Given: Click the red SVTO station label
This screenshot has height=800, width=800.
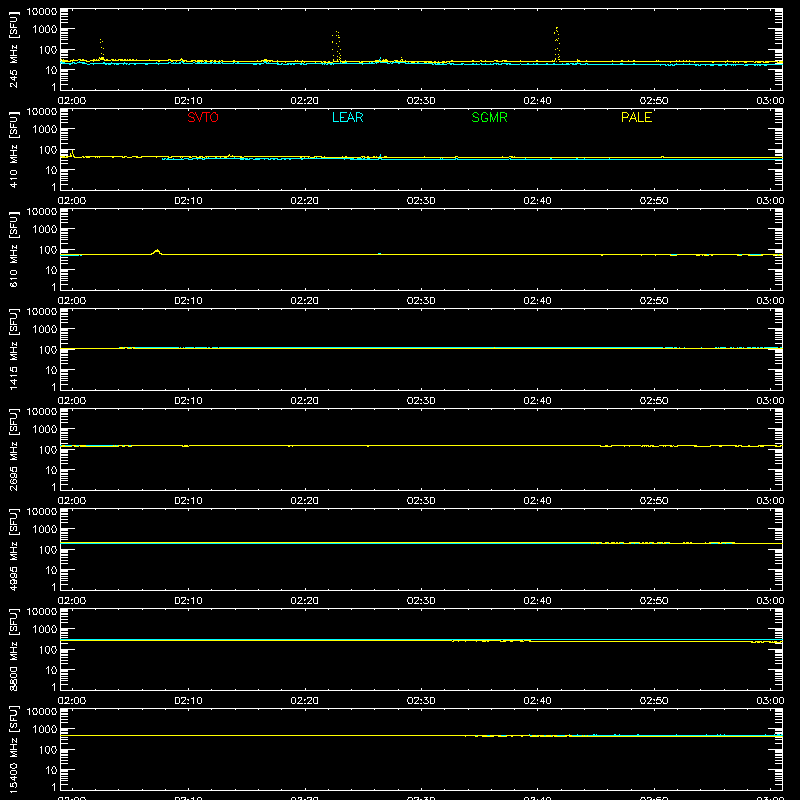Looking at the screenshot, I should tap(203, 117).
